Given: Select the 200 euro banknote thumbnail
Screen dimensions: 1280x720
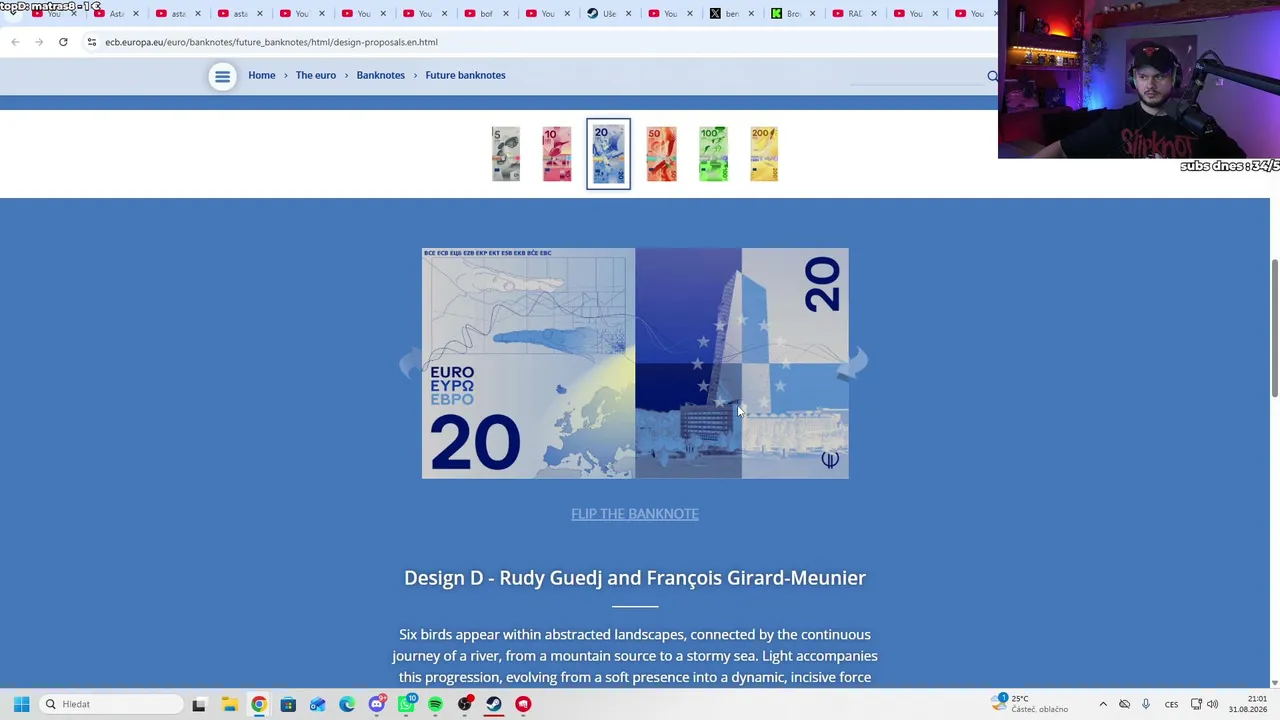Looking at the screenshot, I should click(764, 154).
